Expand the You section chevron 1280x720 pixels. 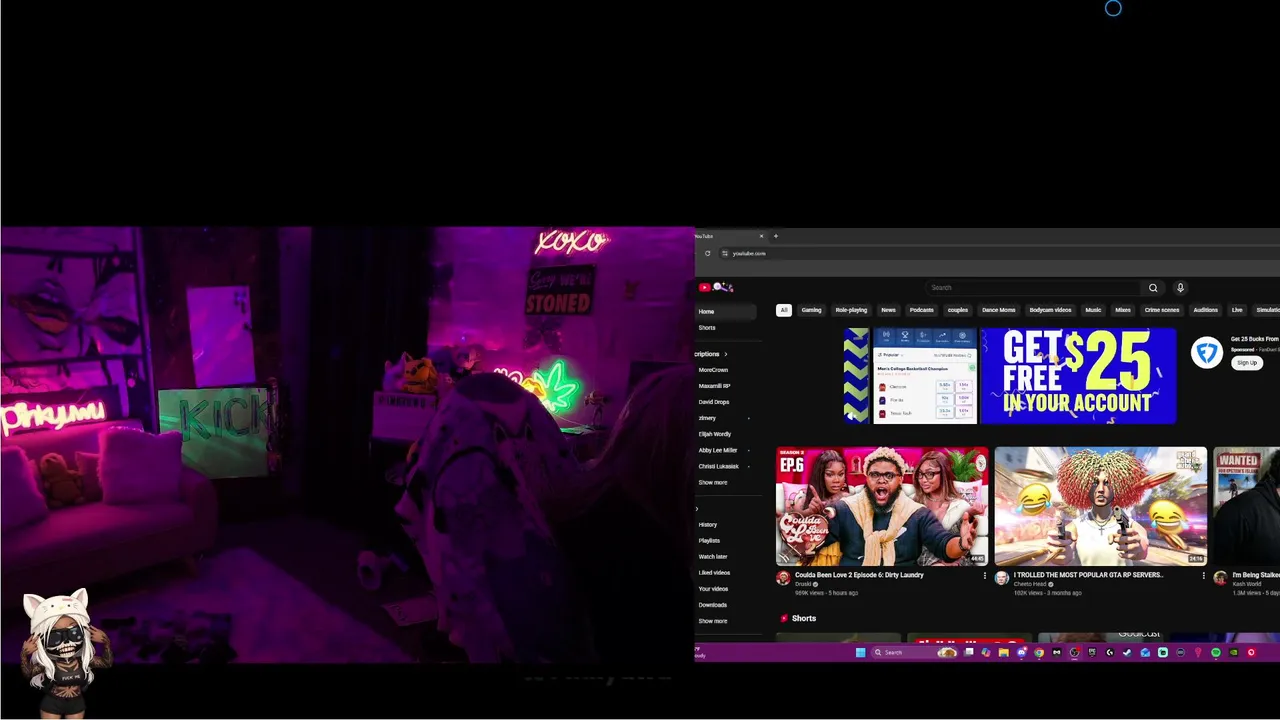click(697, 509)
